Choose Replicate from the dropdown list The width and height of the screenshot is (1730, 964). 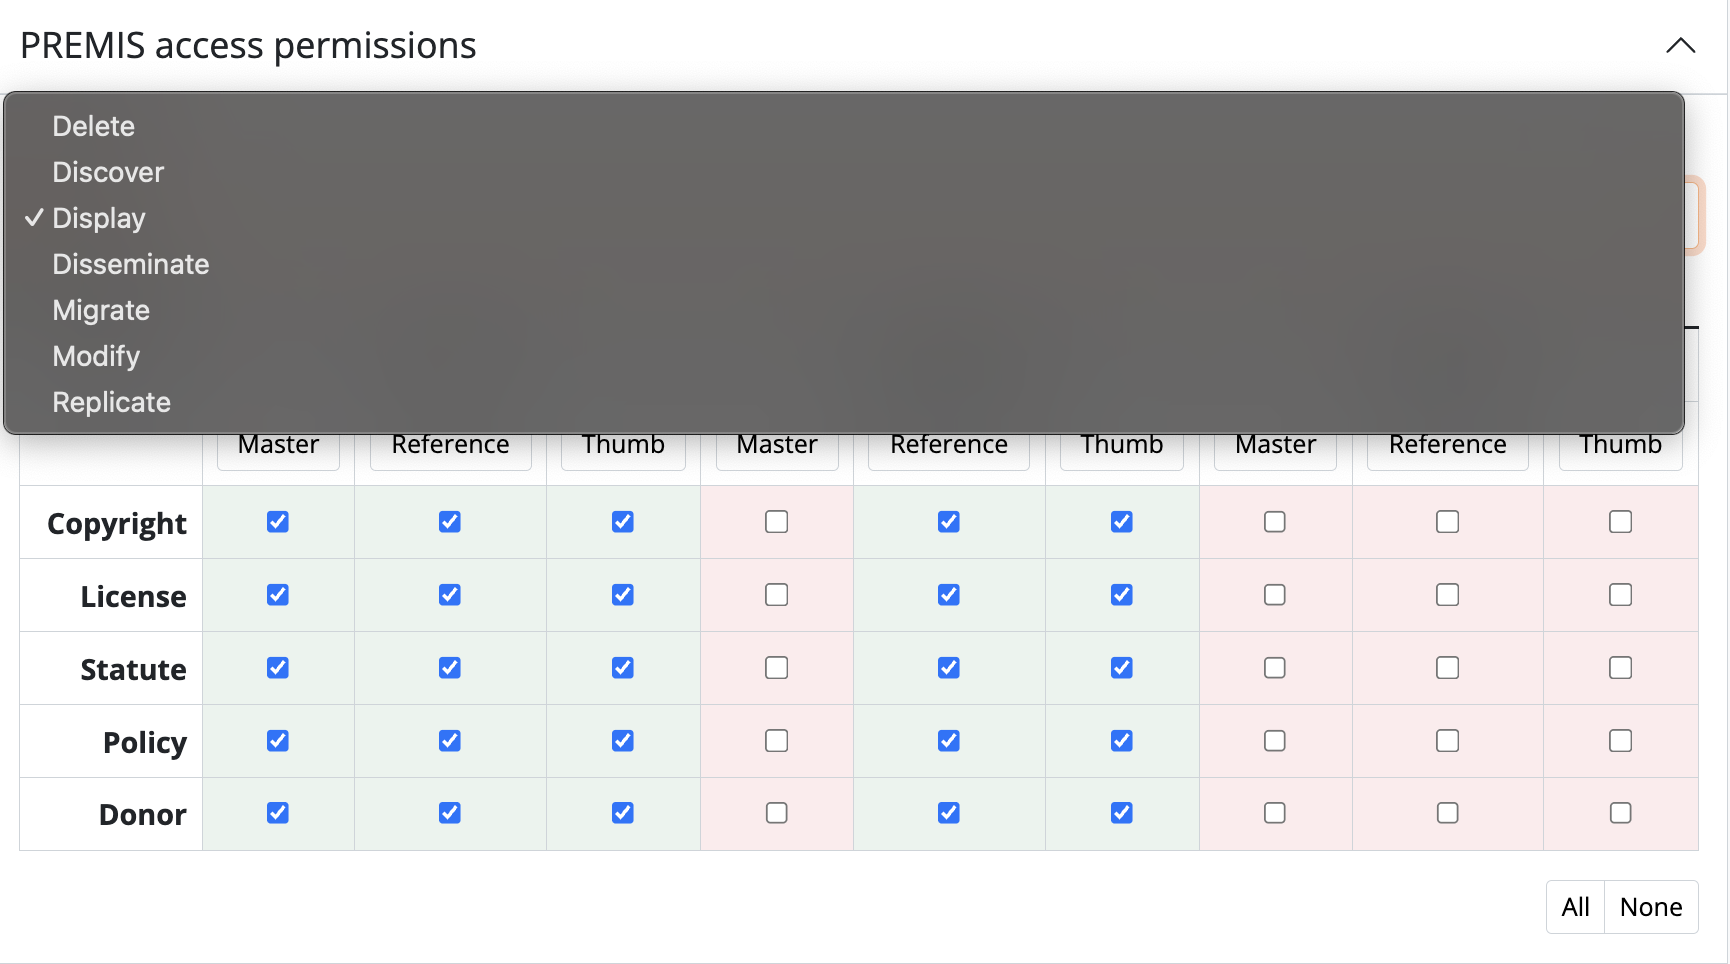pos(112,403)
